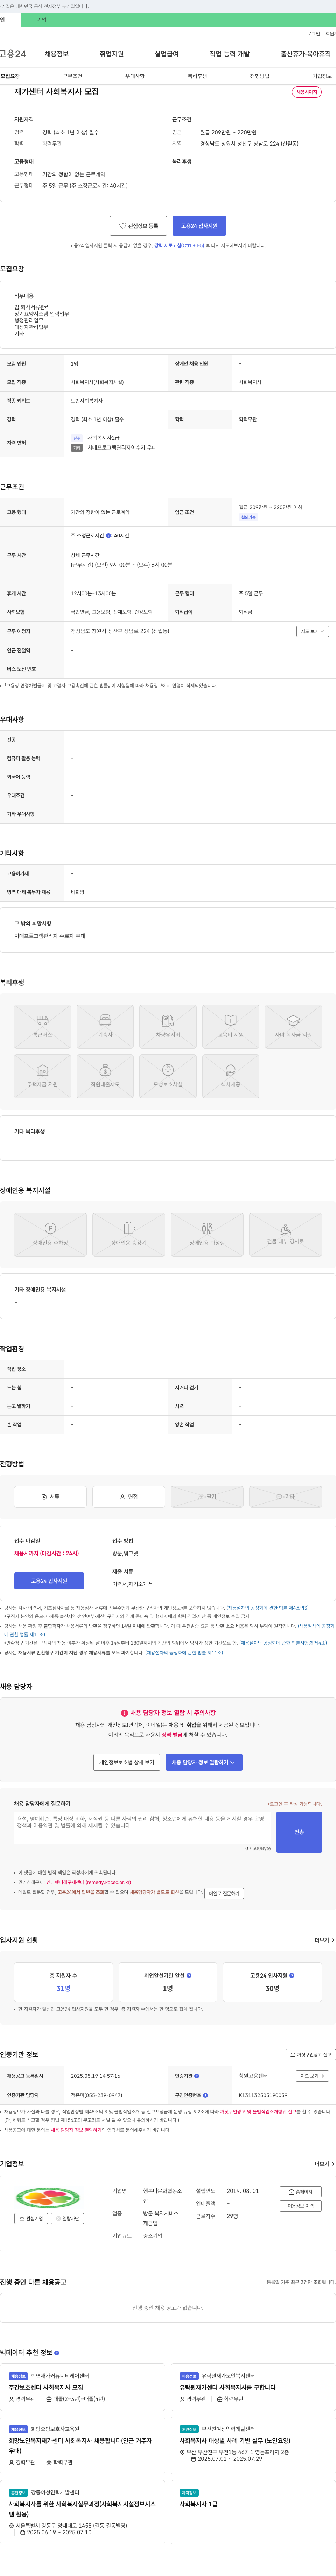Image resolution: width=336 pixels, height=2576 pixels.
Task: Select the 면접 screening method box
Action: click(129, 1496)
